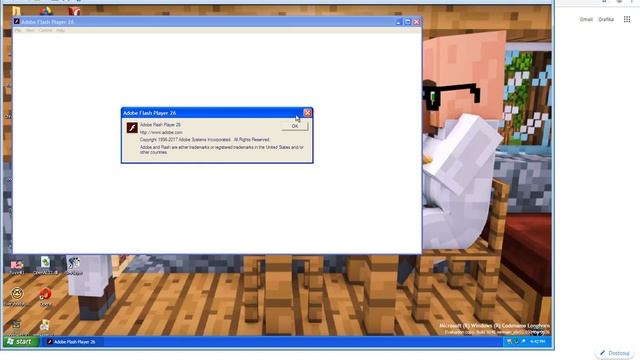Click the network icon in the system tray
The image size is (640, 360).
[x=509, y=342]
